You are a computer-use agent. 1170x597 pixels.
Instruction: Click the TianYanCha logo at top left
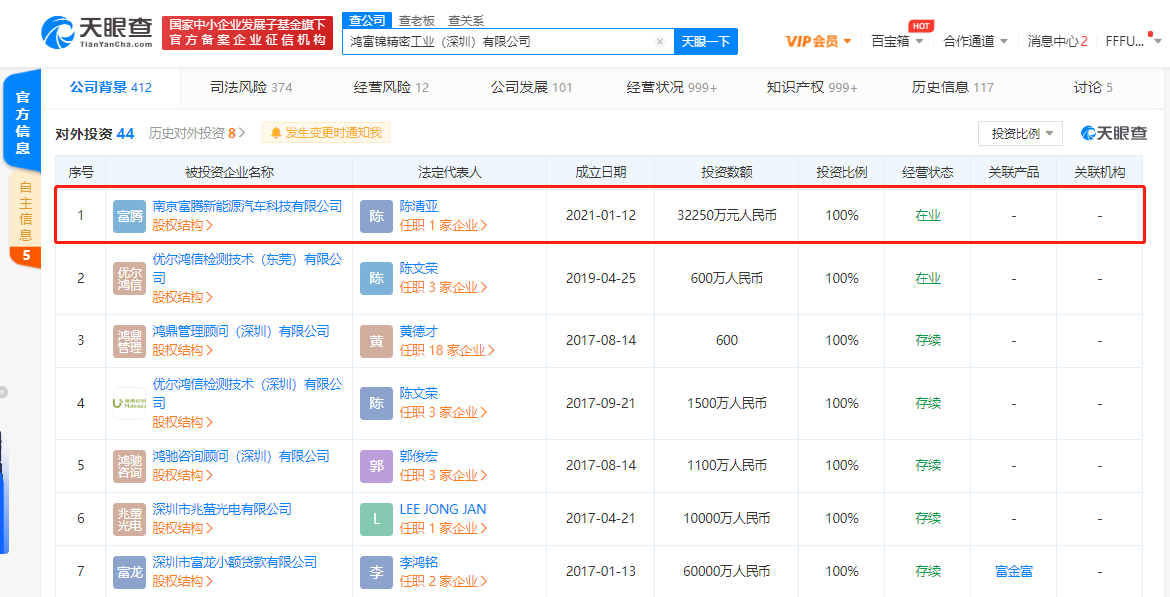point(96,34)
